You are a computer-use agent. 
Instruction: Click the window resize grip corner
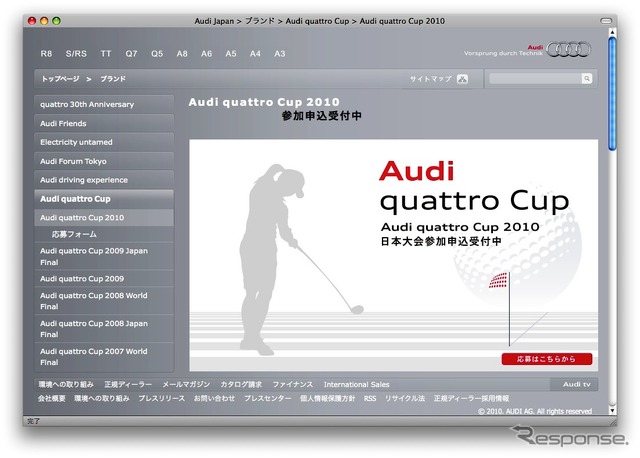(613, 422)
